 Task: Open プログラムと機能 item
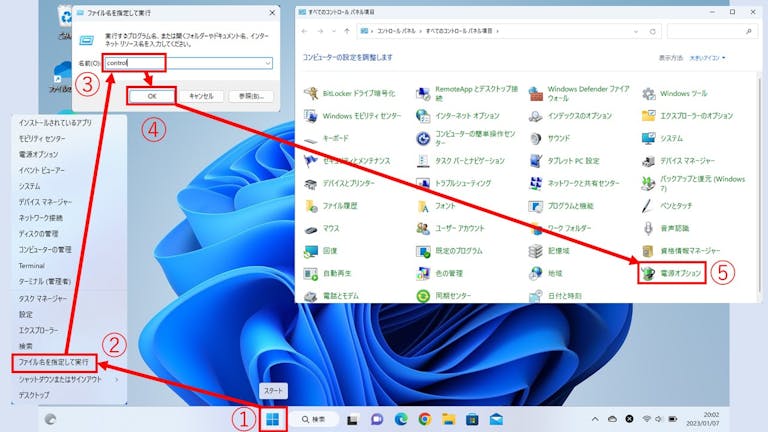click(x=561, y=206)
